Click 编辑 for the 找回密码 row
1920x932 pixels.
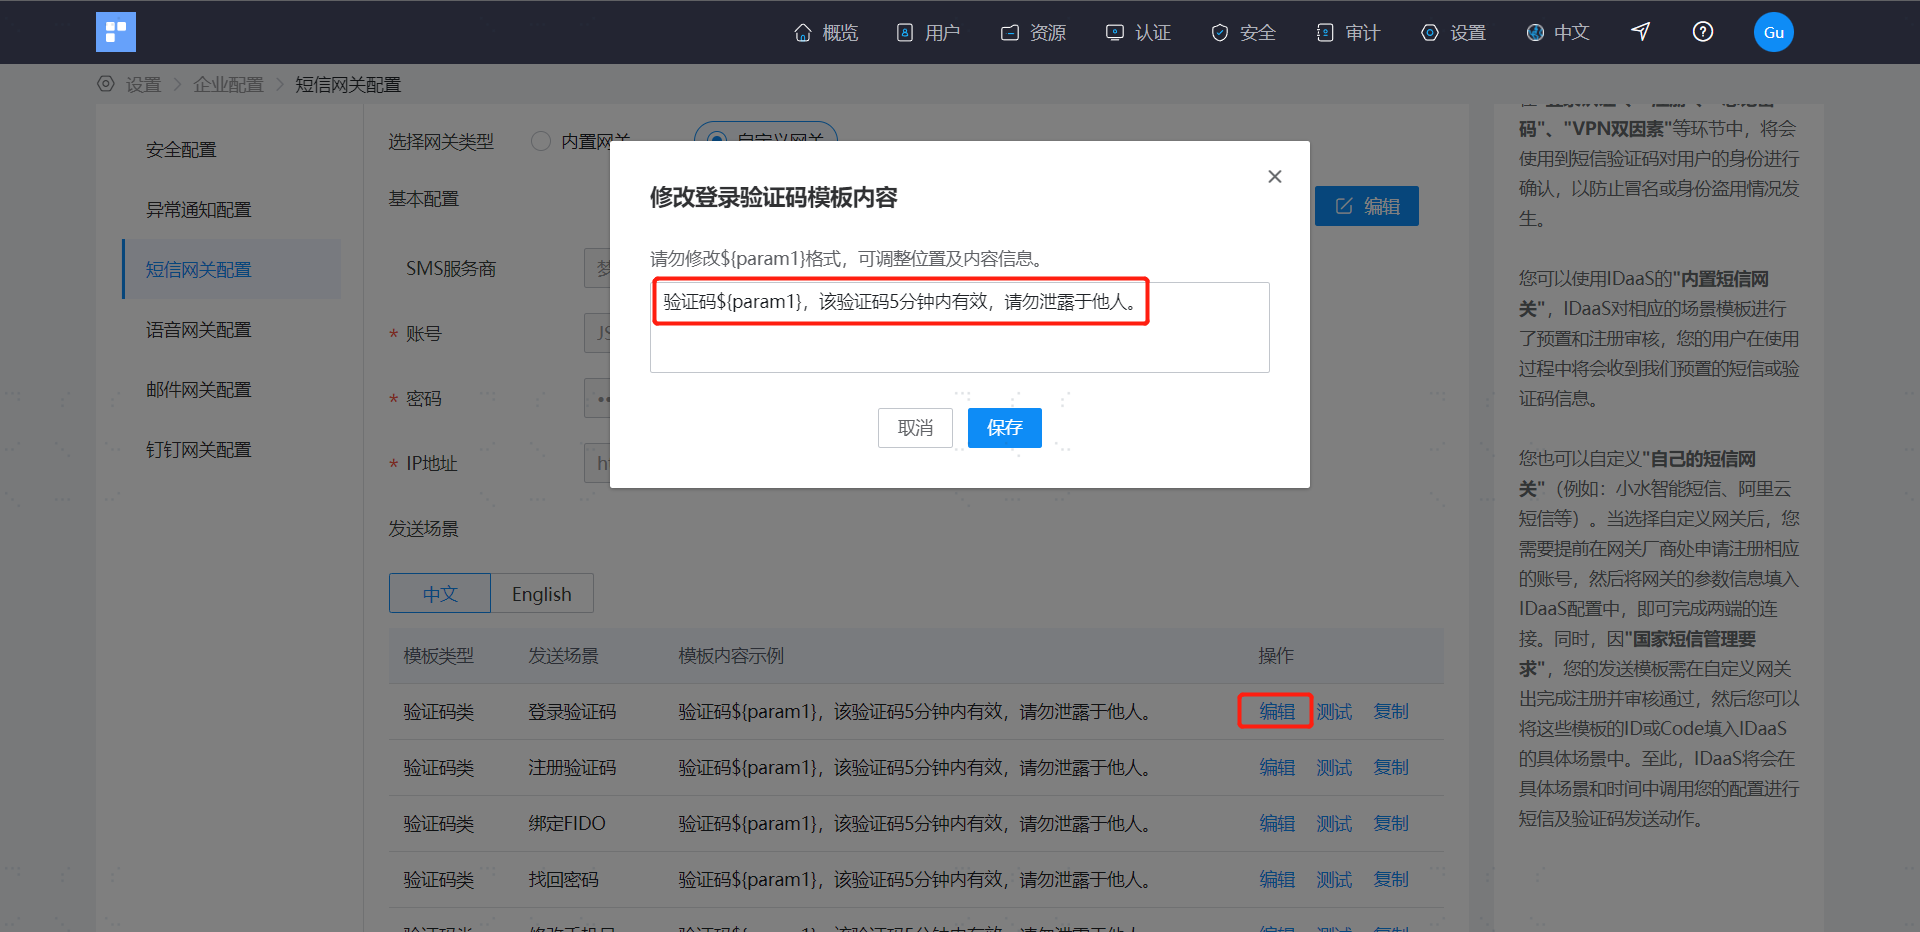point(1277,880)
